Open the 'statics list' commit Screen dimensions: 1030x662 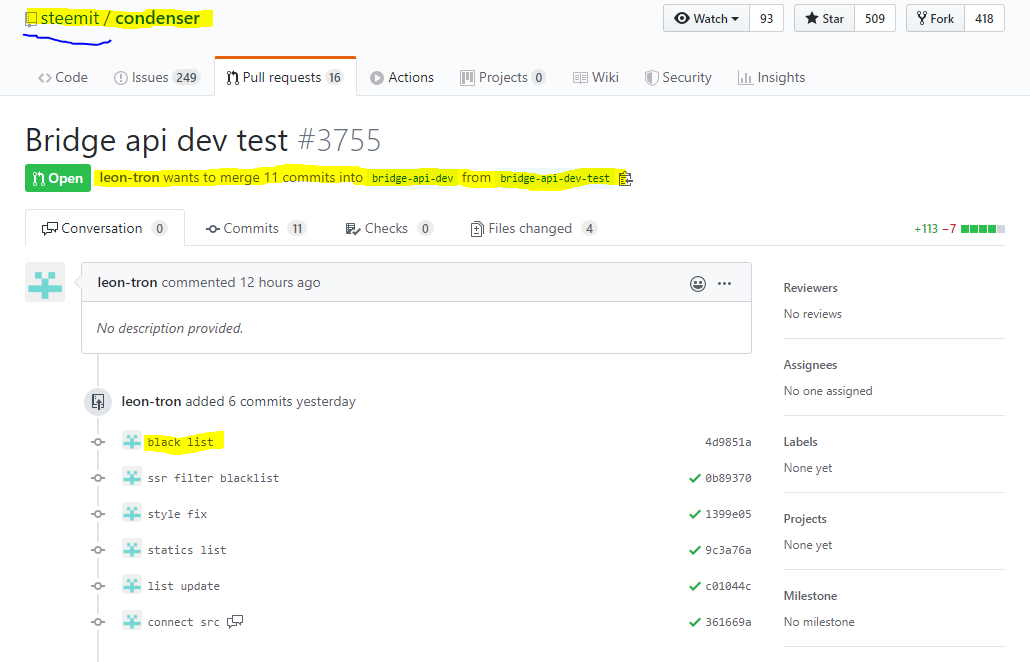[x=187, y=550]
